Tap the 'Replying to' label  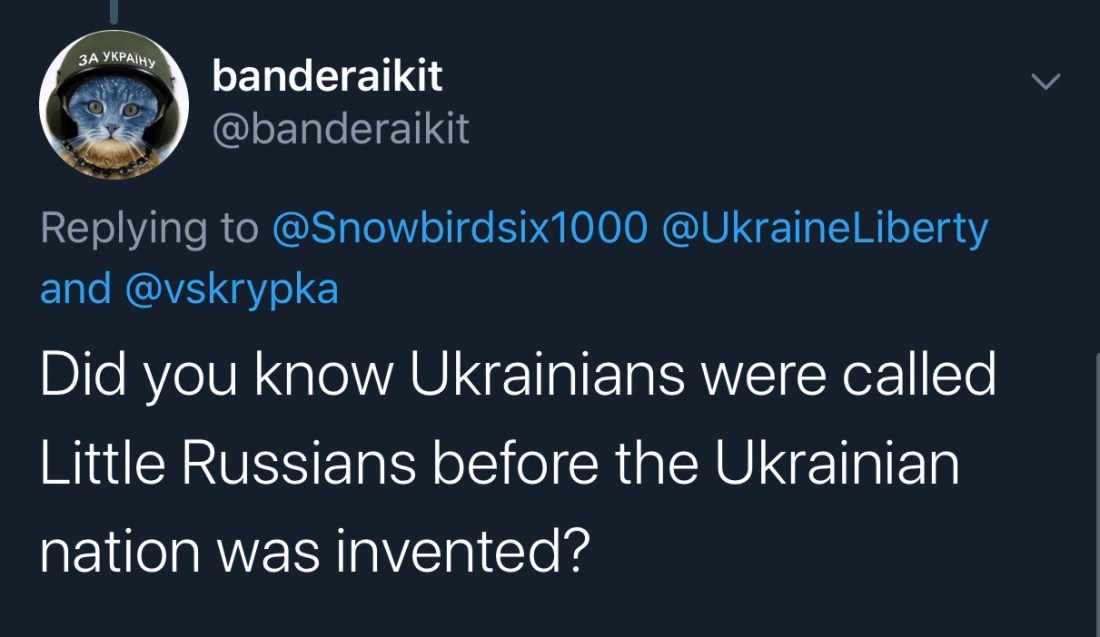(148, 229)
